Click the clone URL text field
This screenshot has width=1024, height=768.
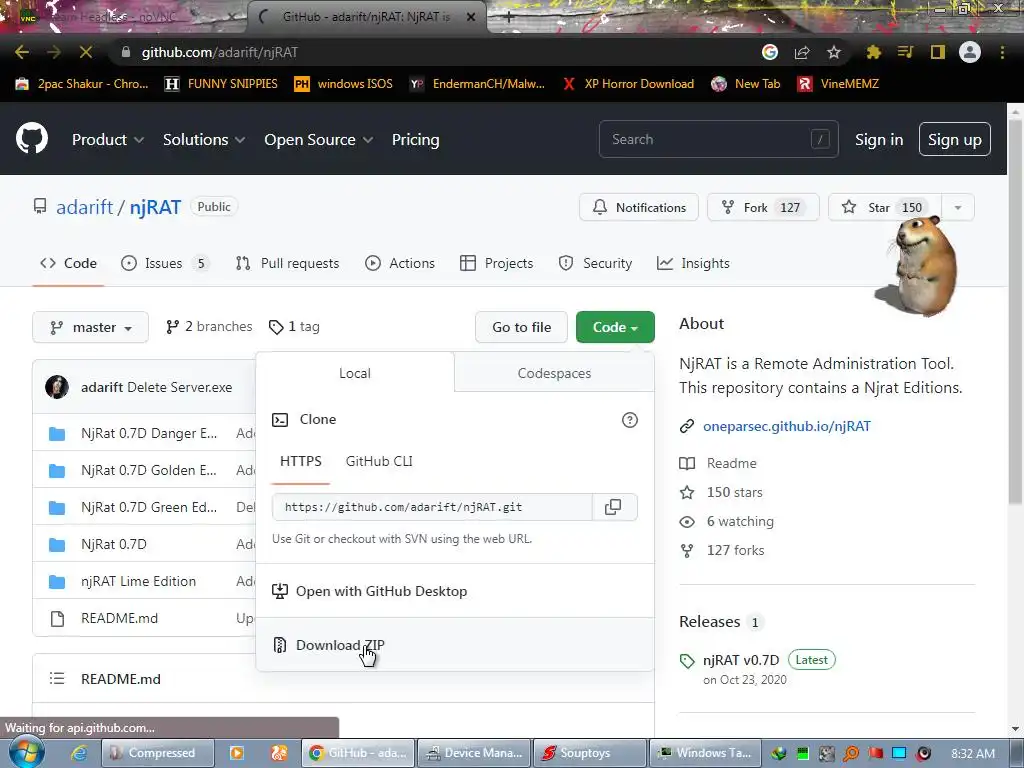tap(432, 507)
